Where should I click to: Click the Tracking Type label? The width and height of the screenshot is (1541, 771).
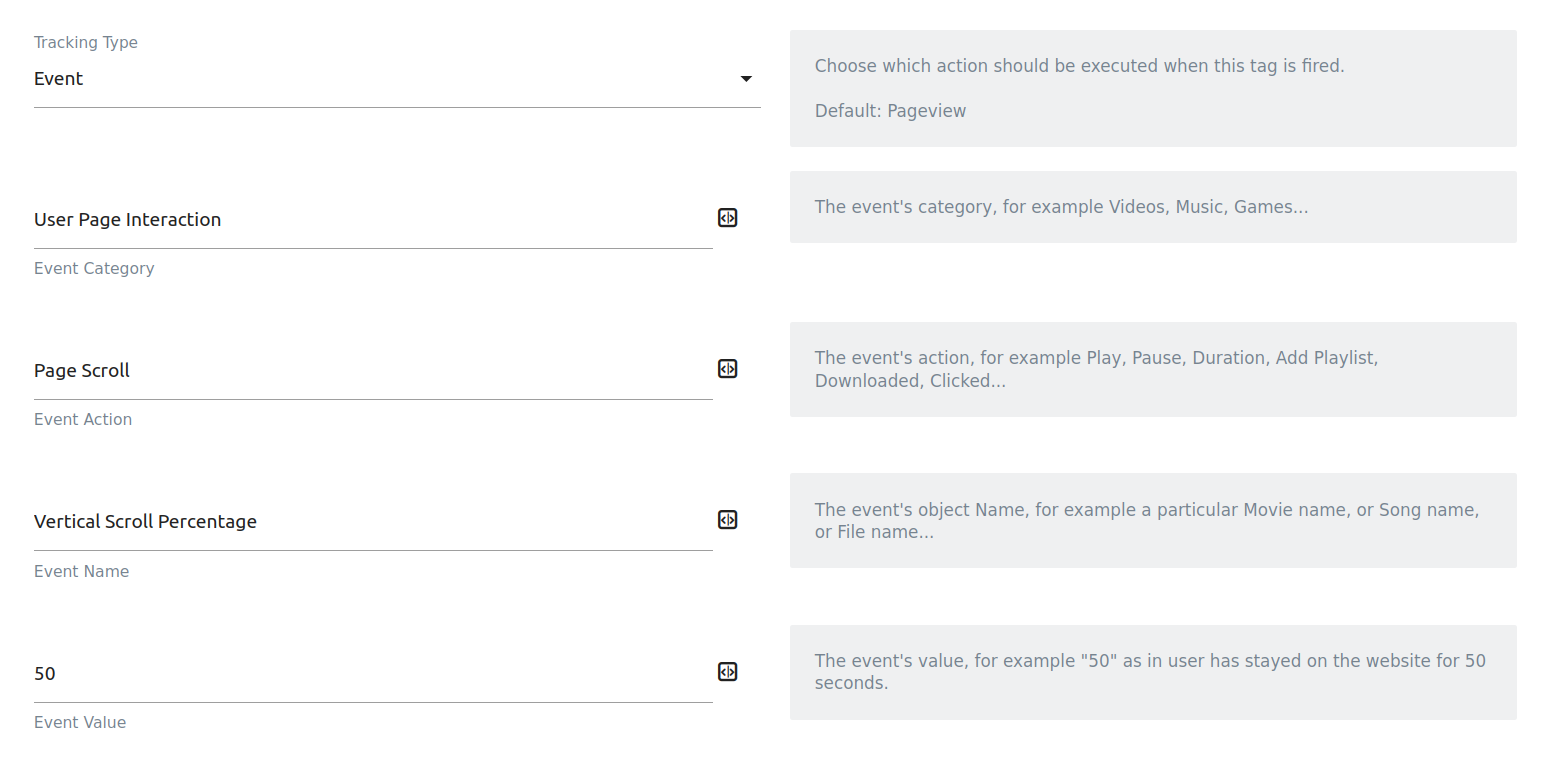coord(86,42)
